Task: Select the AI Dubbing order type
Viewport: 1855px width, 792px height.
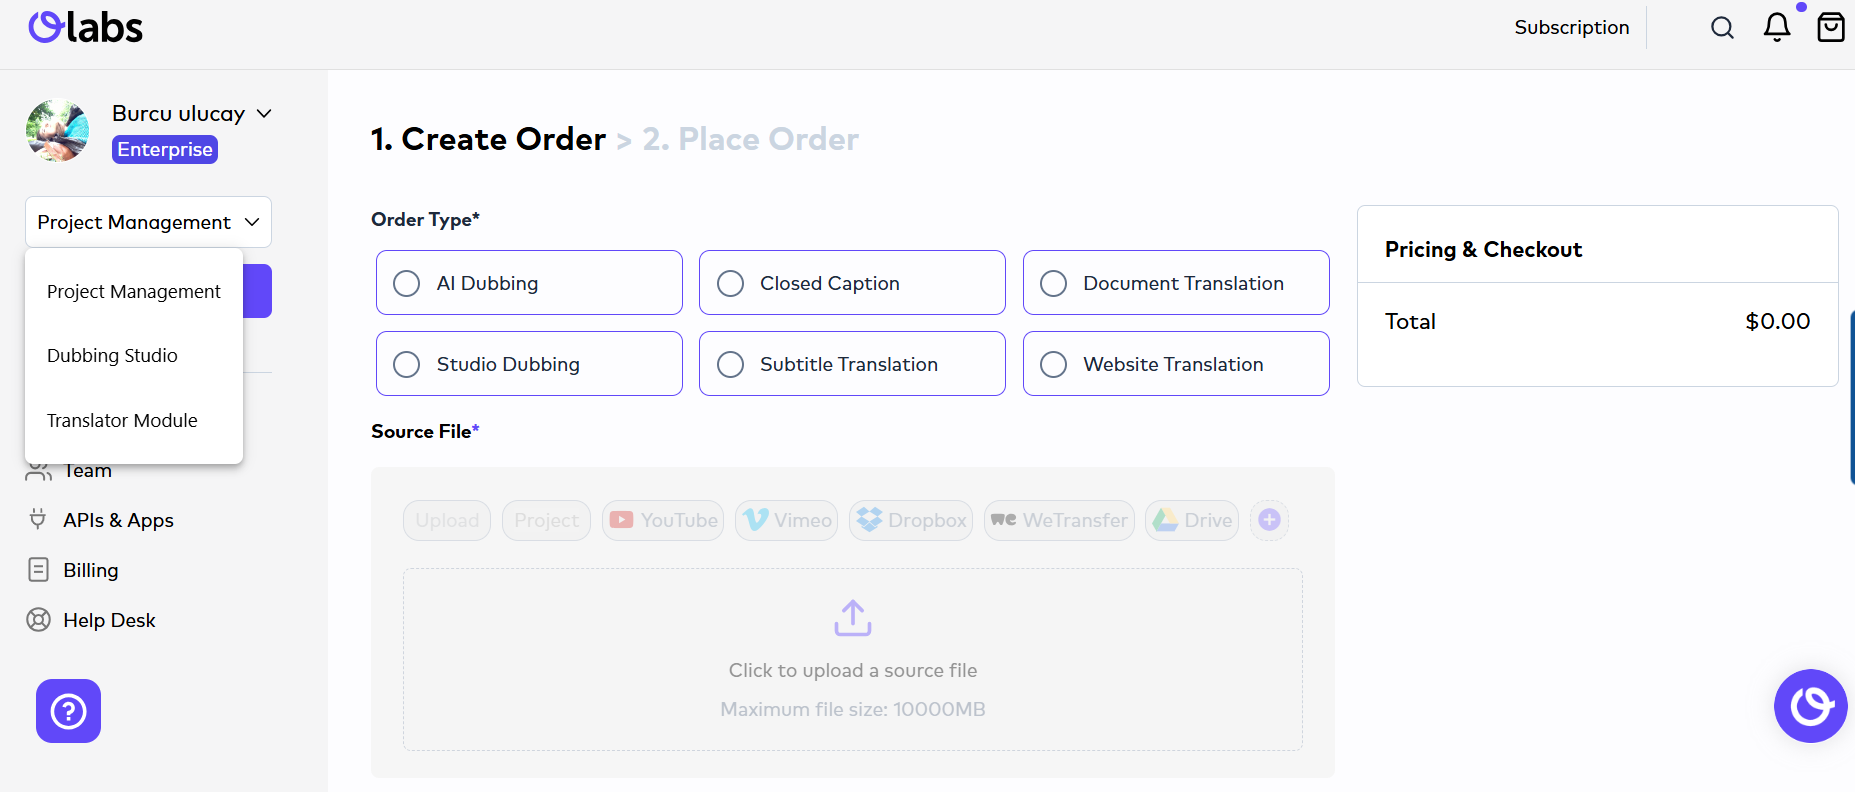Action: coord(407,283)
